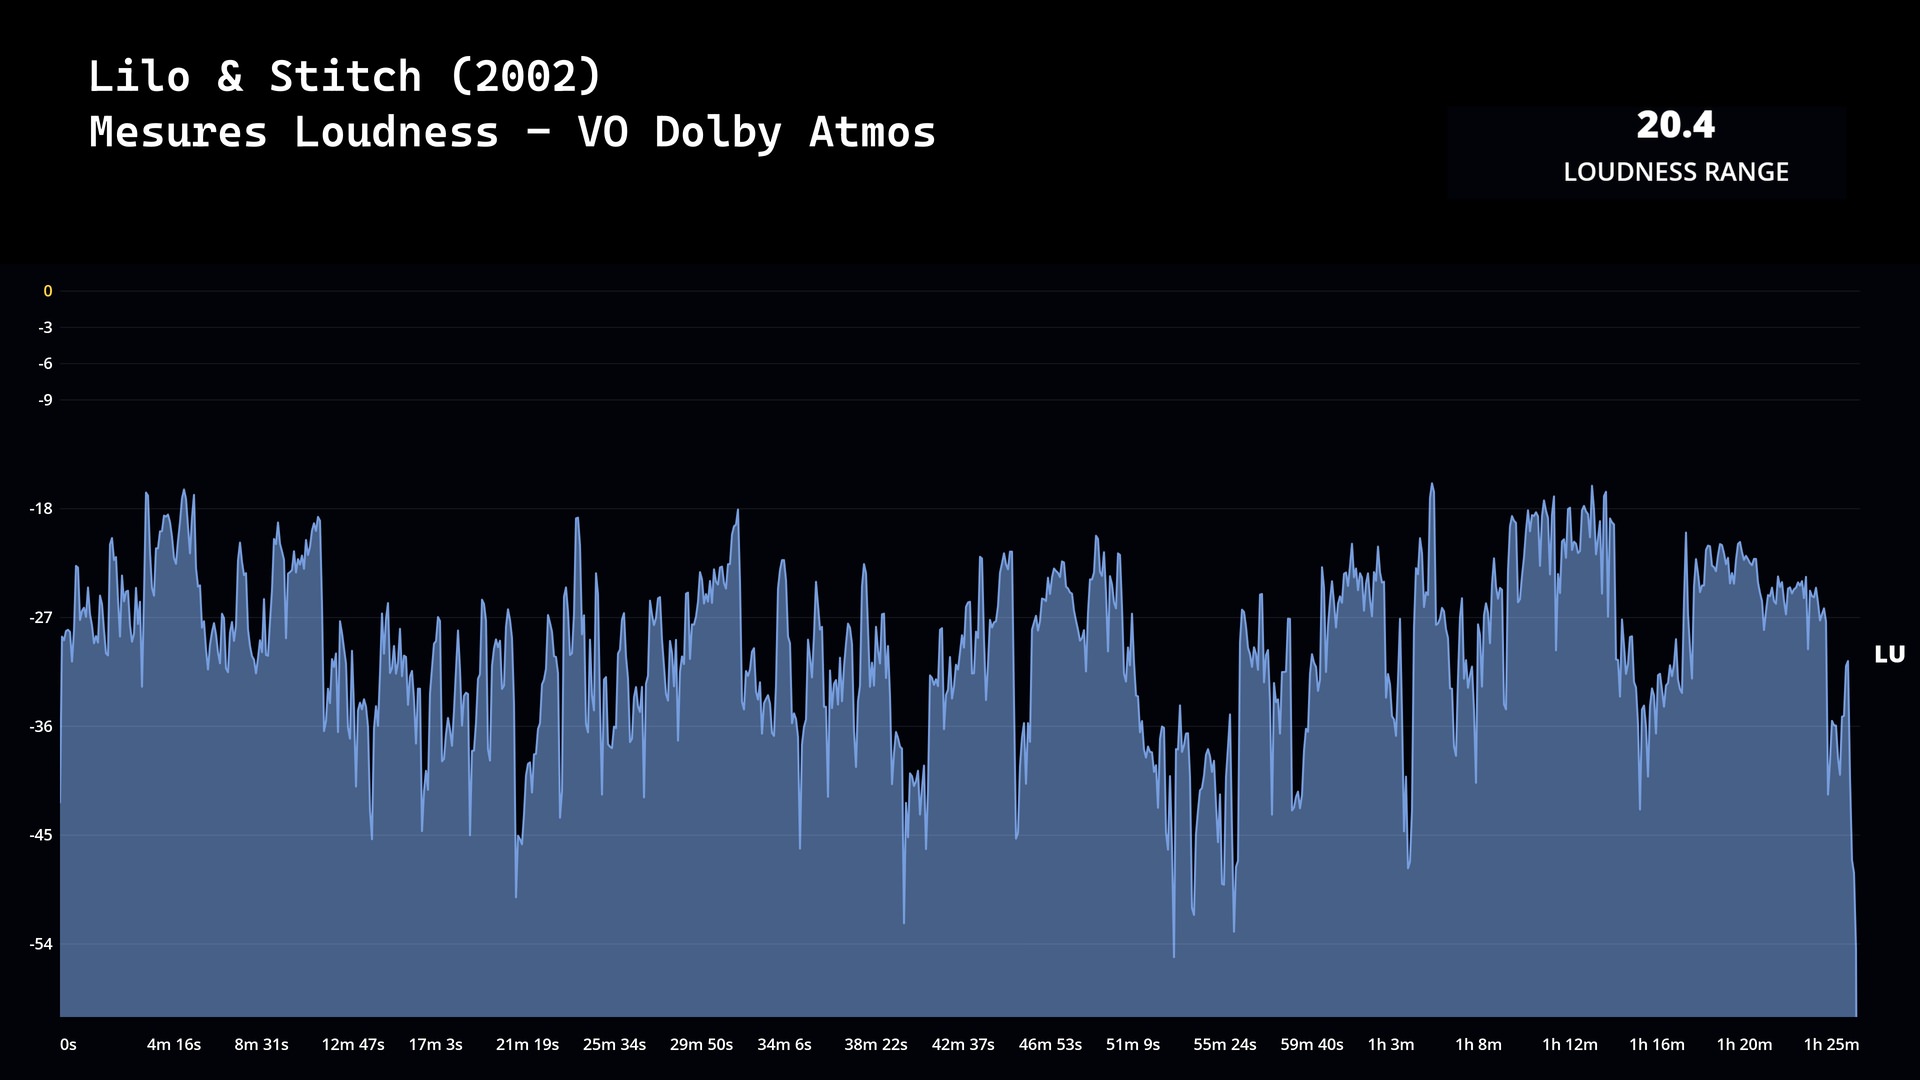Click the '0s' time axis label
This screenshot has width=1920, height=1080.
click(68, 1045)
